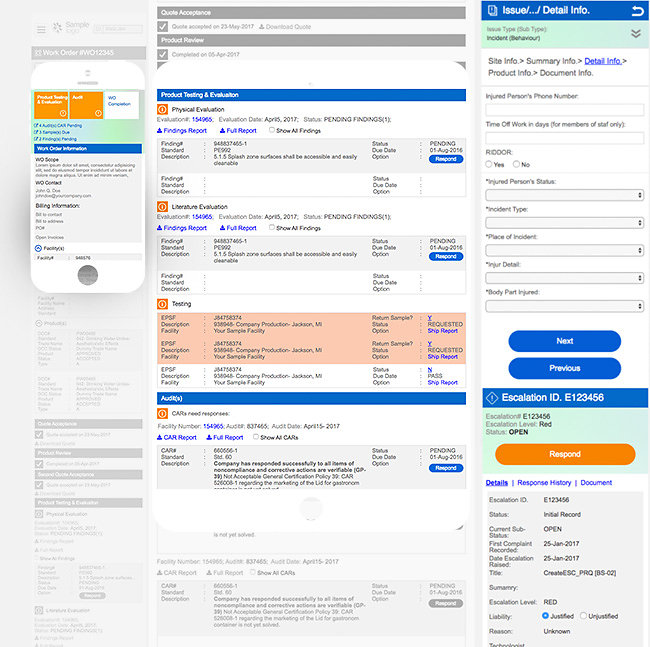Open hamburger menu in left mobile header

tap(41, 29)
